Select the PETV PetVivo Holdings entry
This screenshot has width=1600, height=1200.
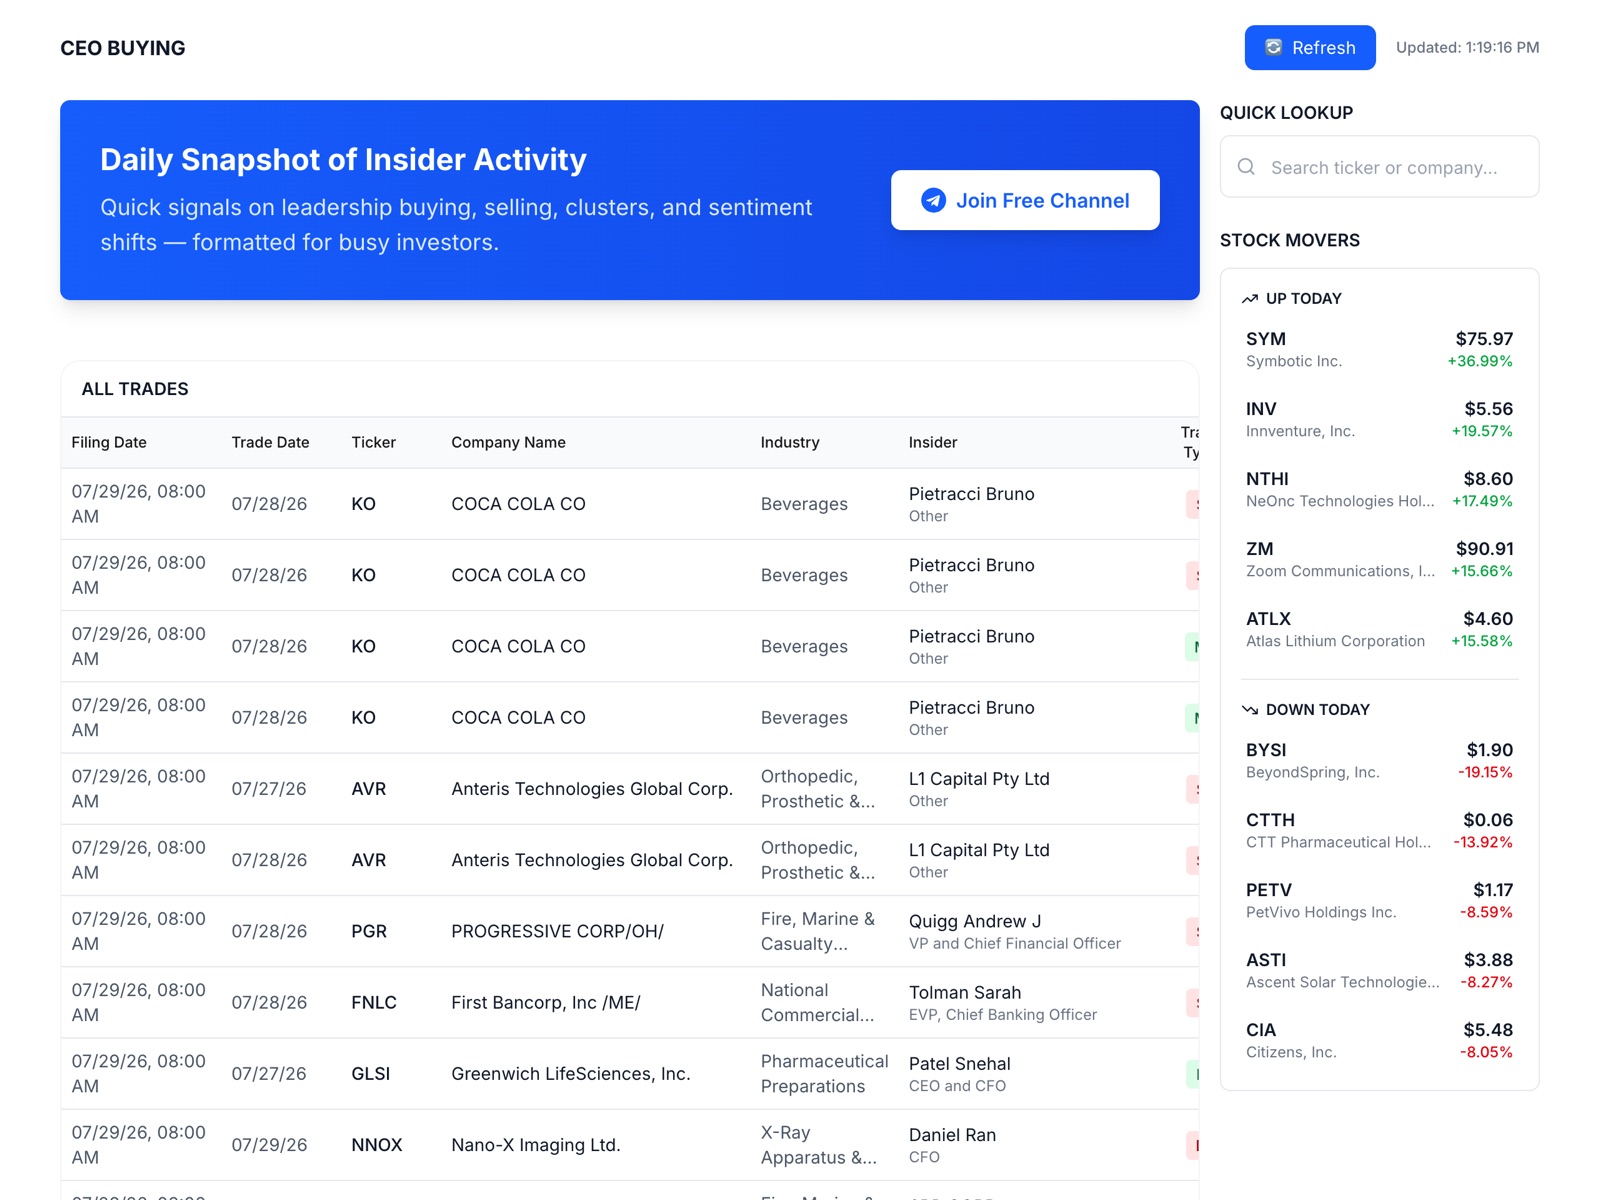point(1379,901)
